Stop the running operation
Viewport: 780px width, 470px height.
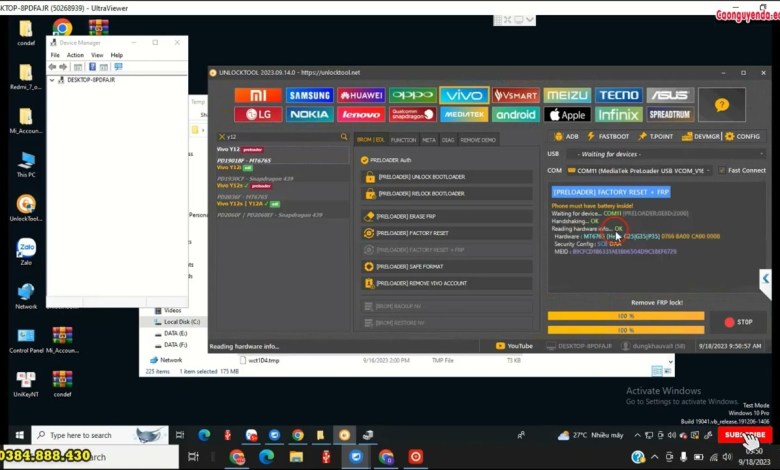pos(738,322)
